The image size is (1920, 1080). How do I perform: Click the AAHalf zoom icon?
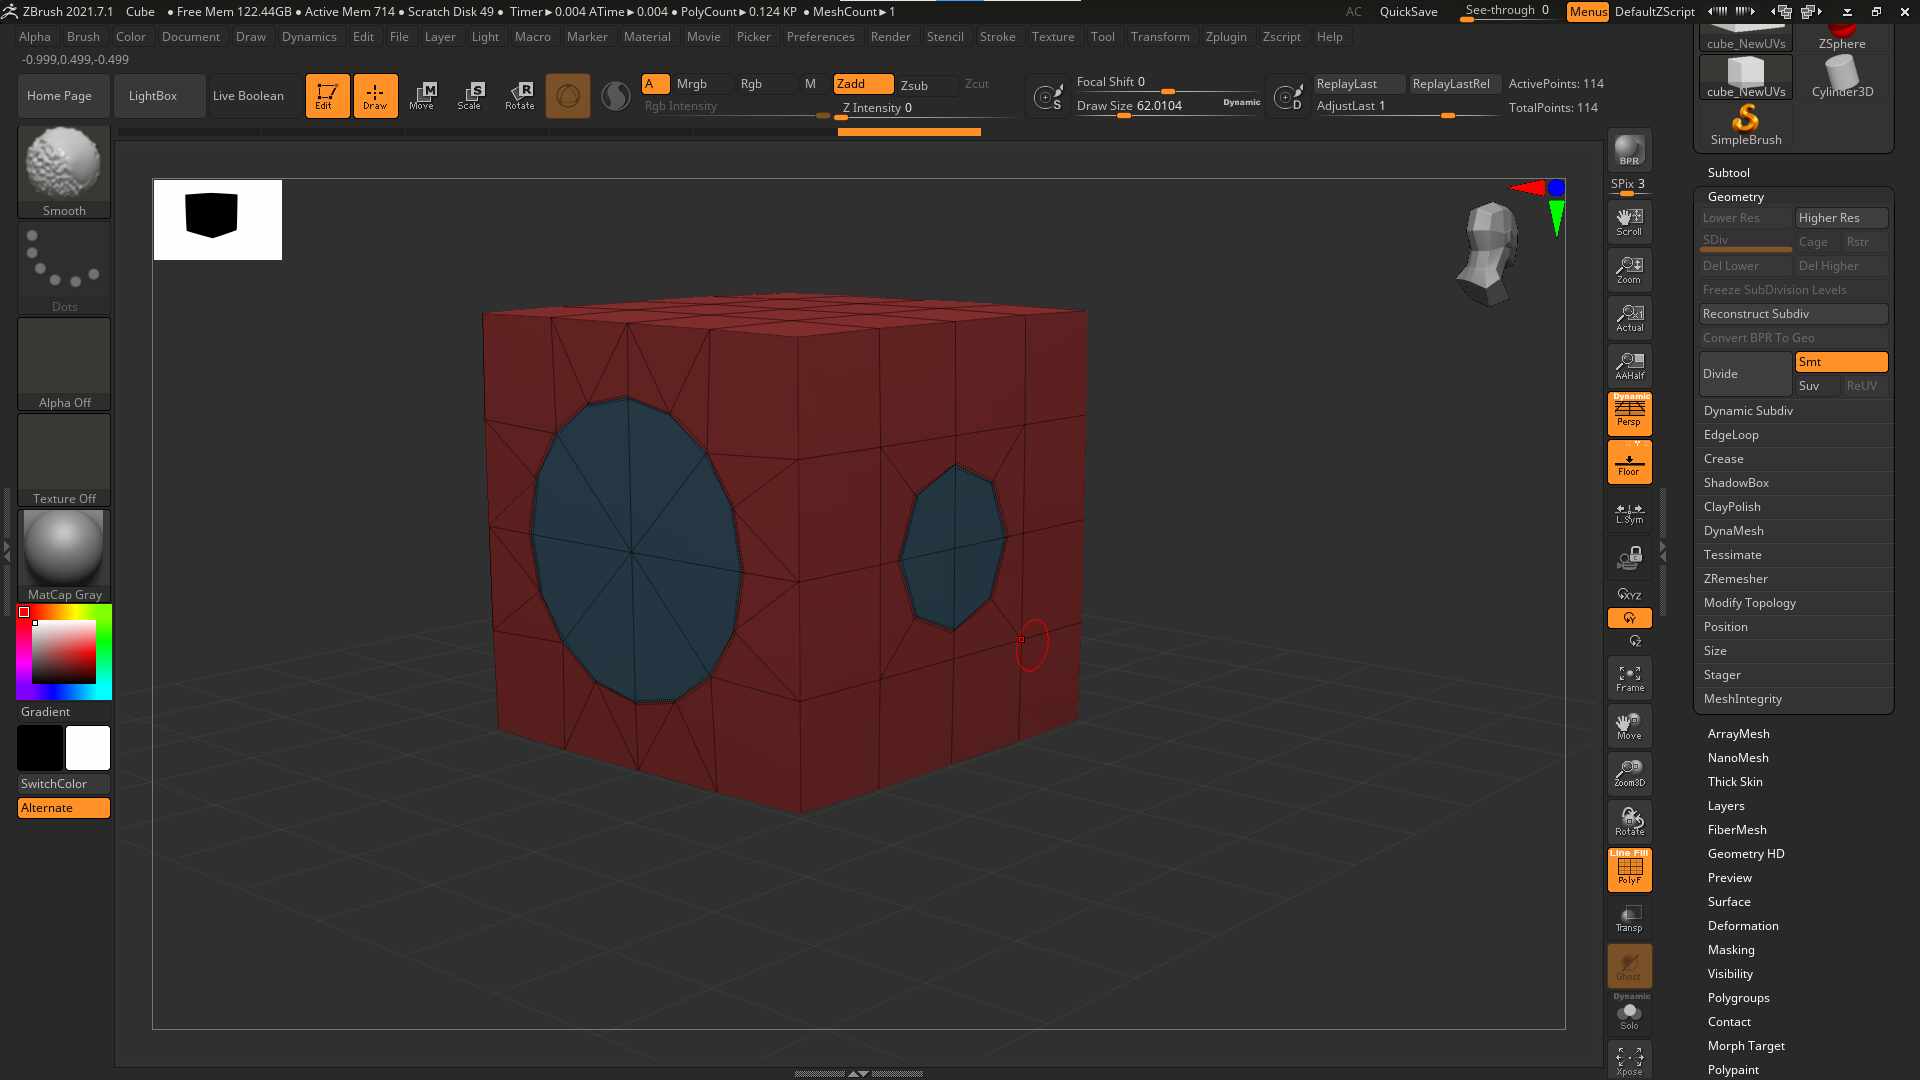point(1629,366)
